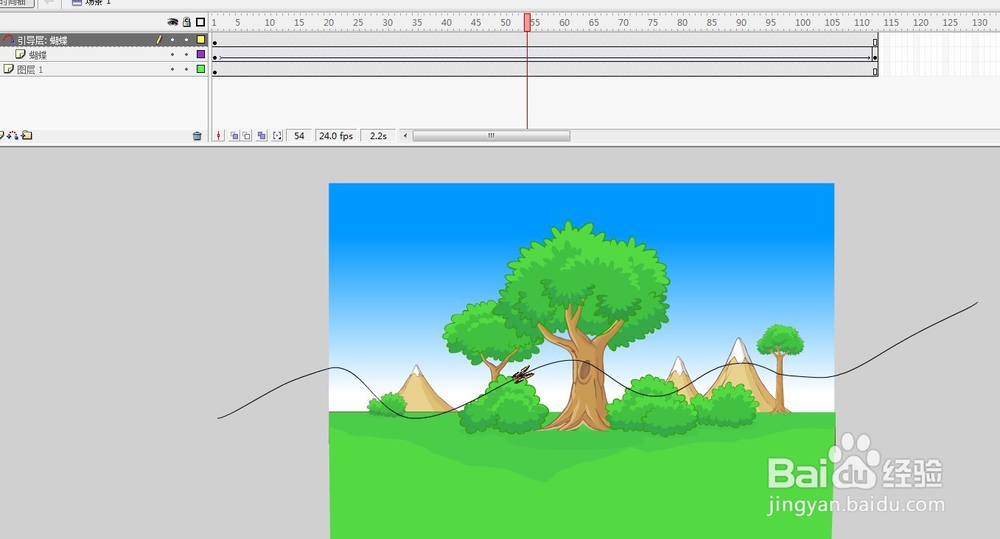1000x539 pixels.
Task: Click the center frame button
Action: click(x=218, y=136)
